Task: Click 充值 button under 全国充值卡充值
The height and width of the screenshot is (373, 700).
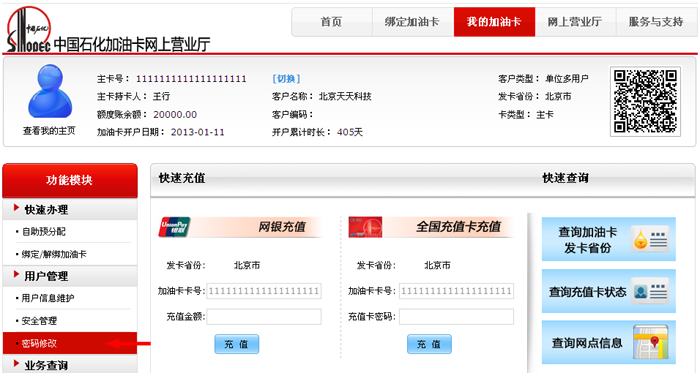Action: point(429,344)
